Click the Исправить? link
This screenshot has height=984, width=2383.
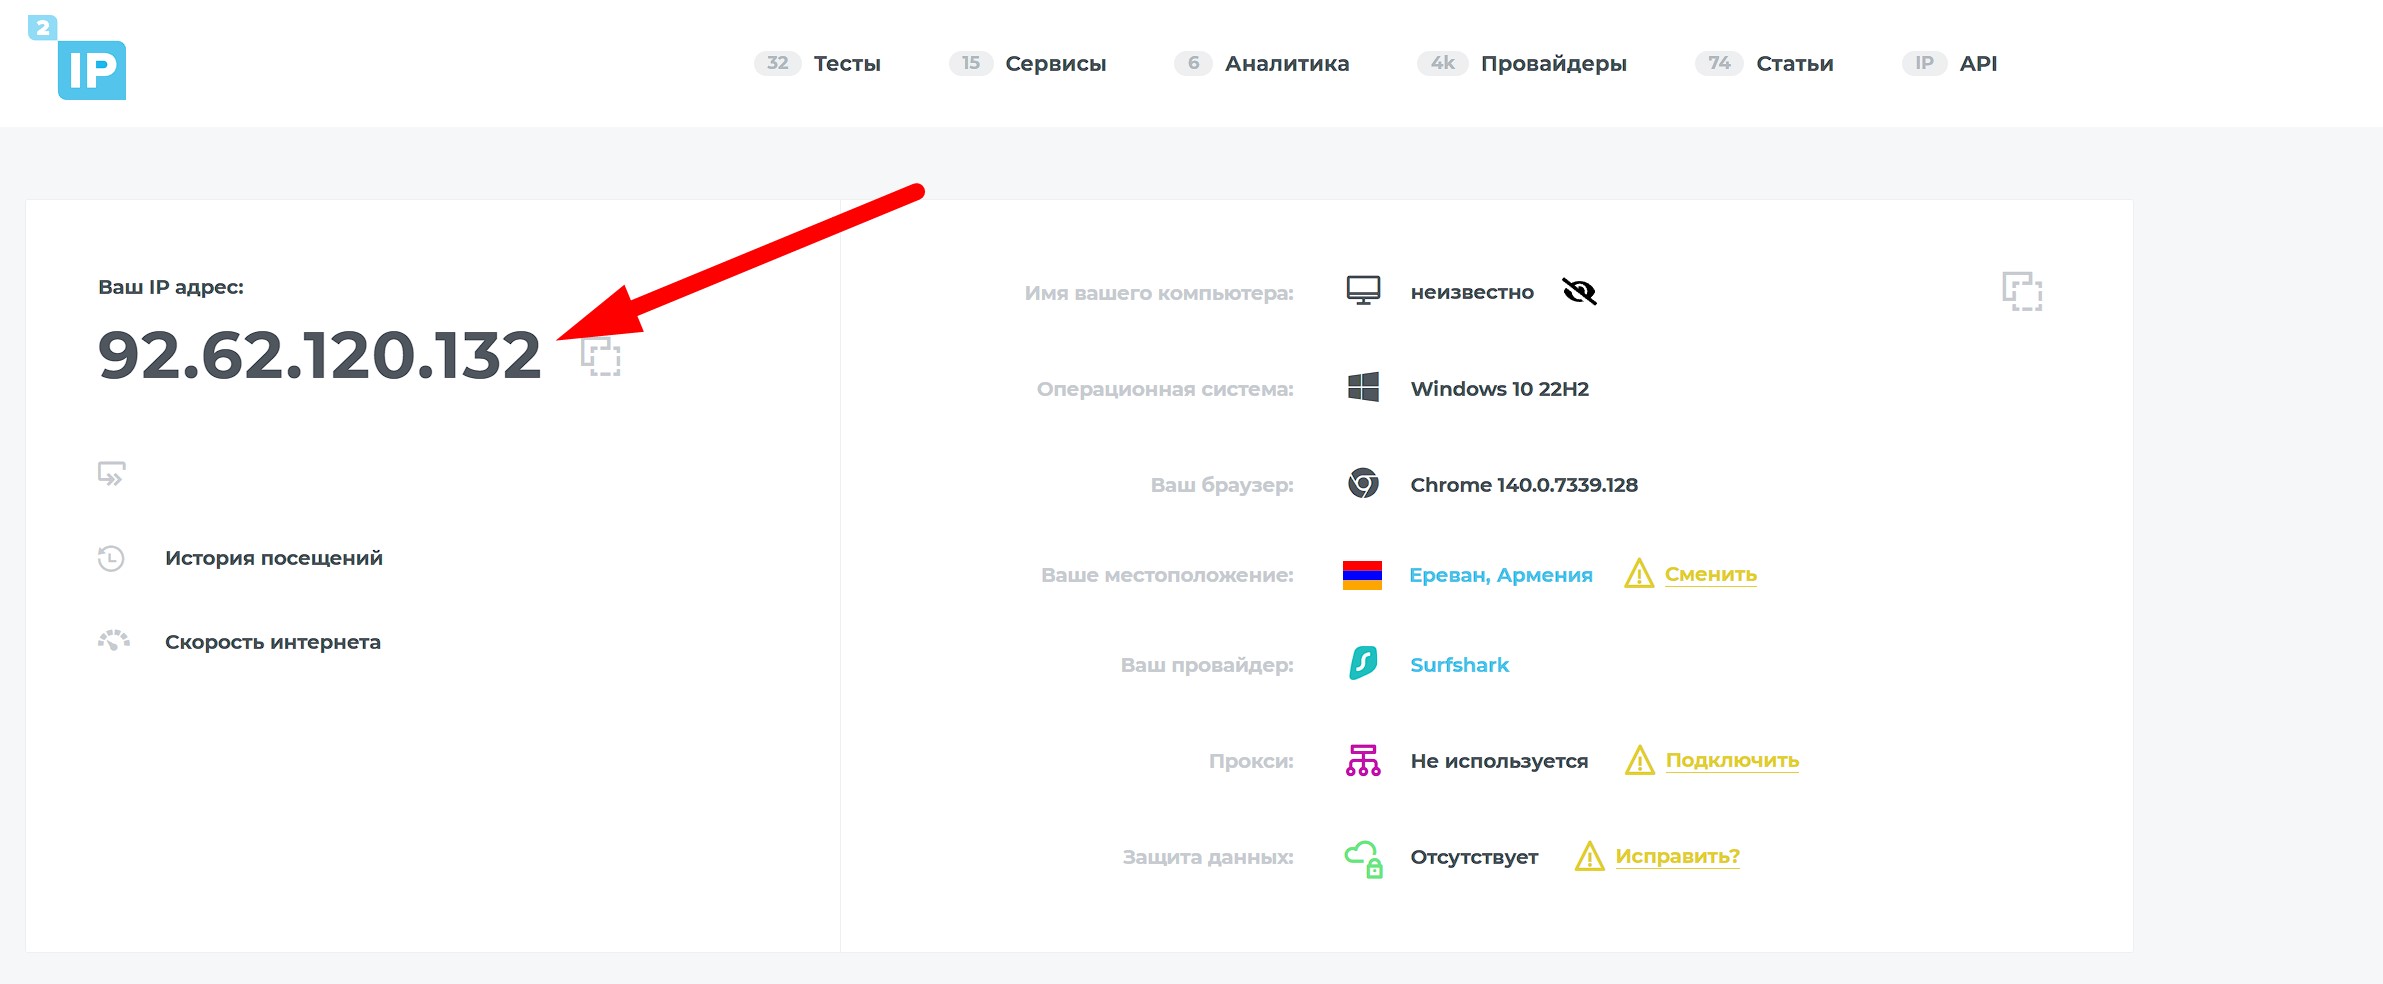(x=1677, y=855)
